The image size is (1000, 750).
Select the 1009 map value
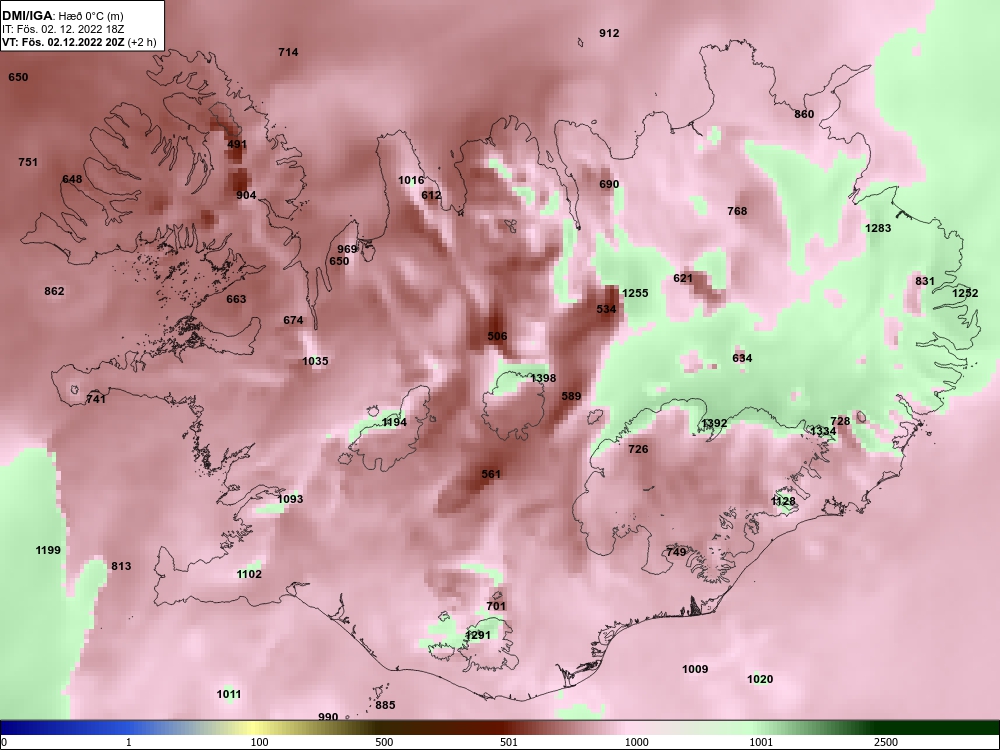(x=695, y=670)
